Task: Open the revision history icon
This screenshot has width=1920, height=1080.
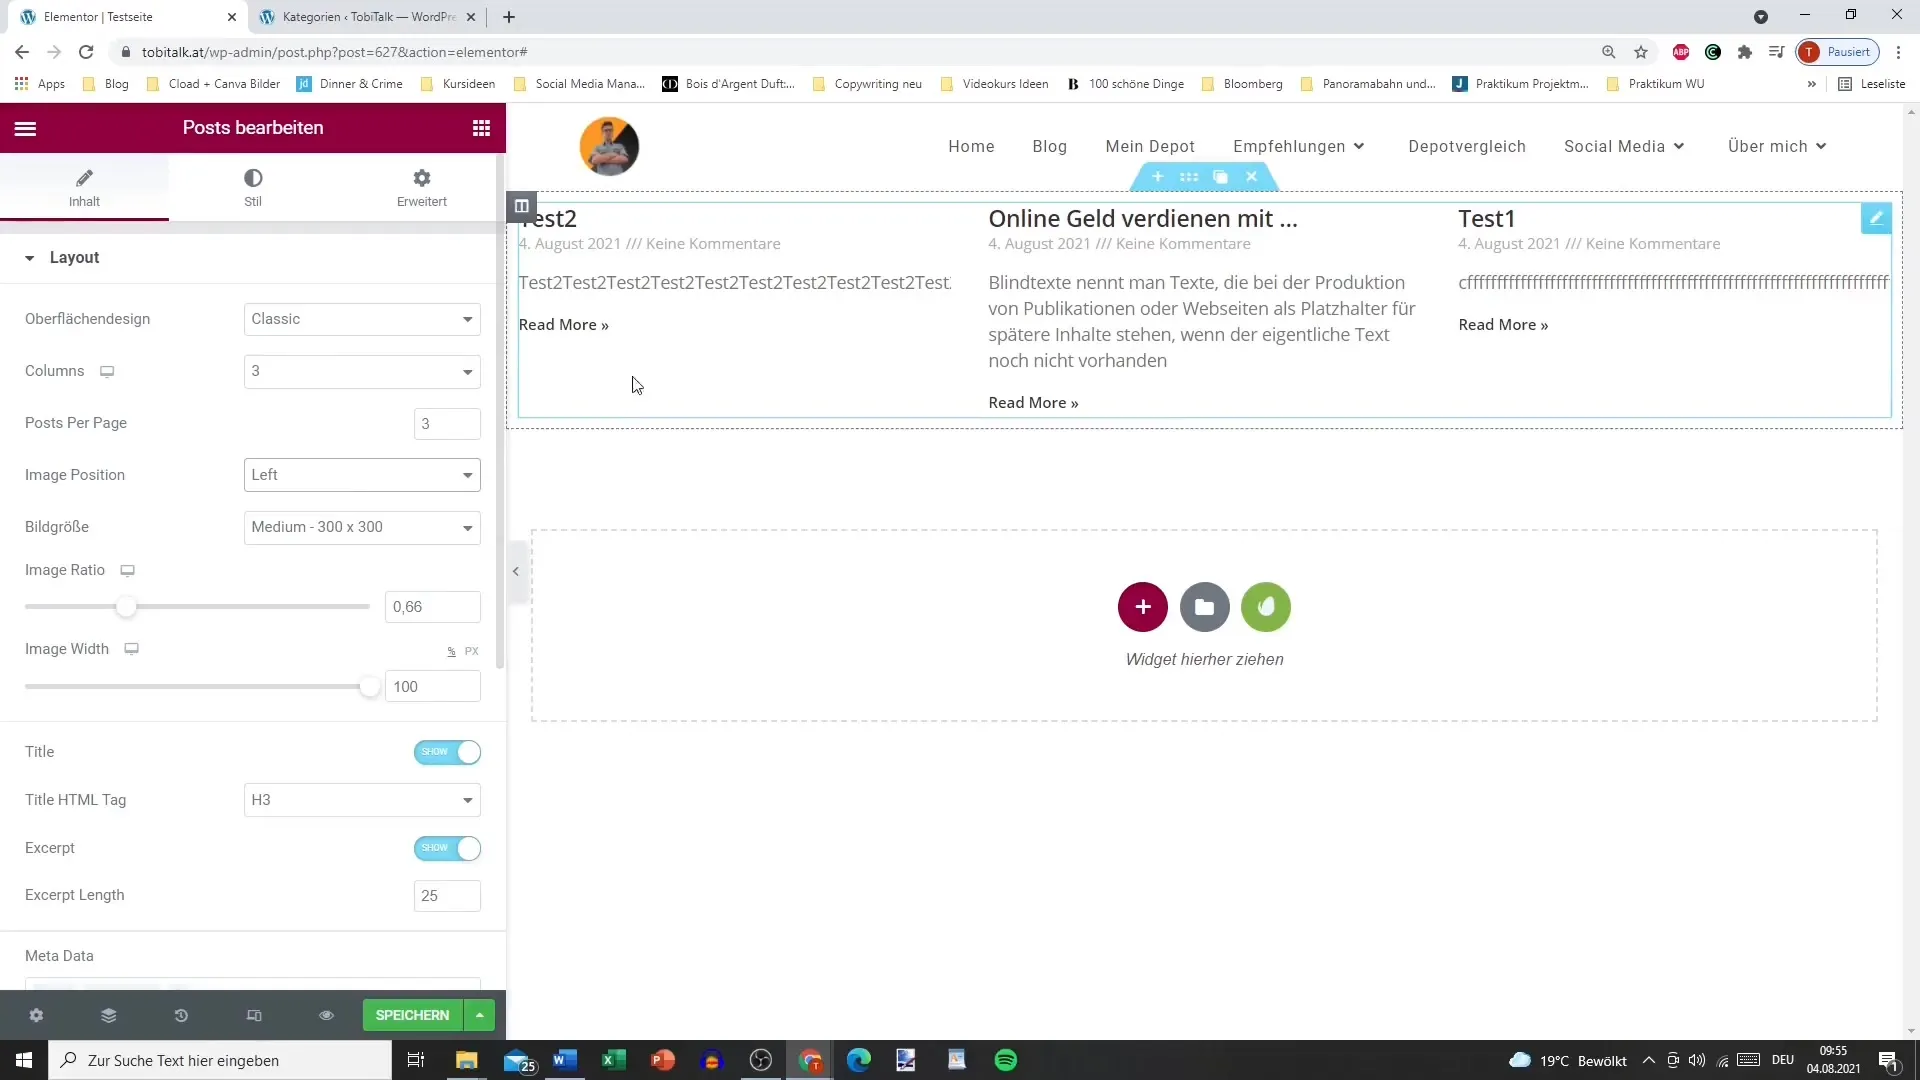Action: tap(181, 1015)
